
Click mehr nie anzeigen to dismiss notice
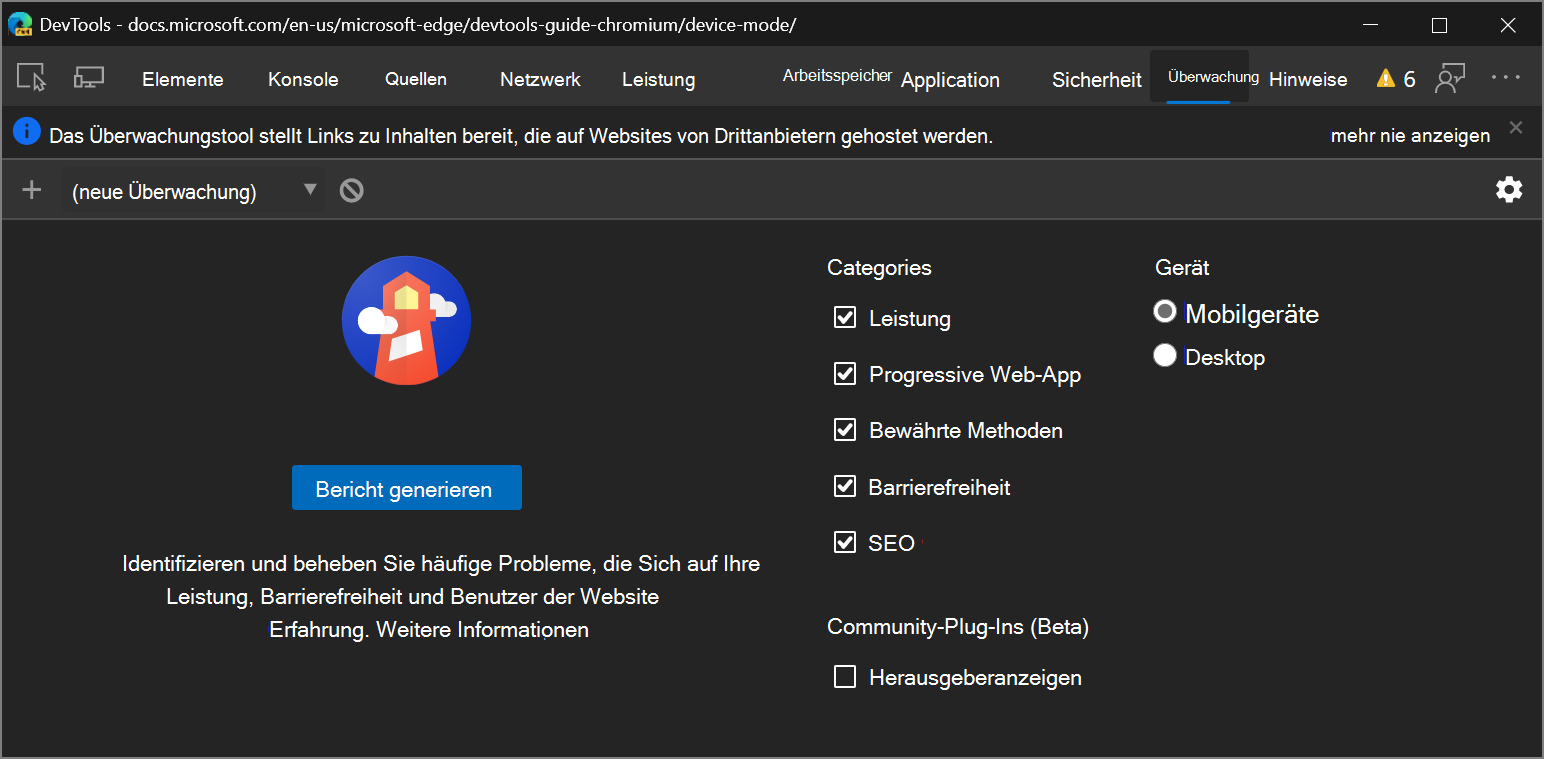[1409, 135]
